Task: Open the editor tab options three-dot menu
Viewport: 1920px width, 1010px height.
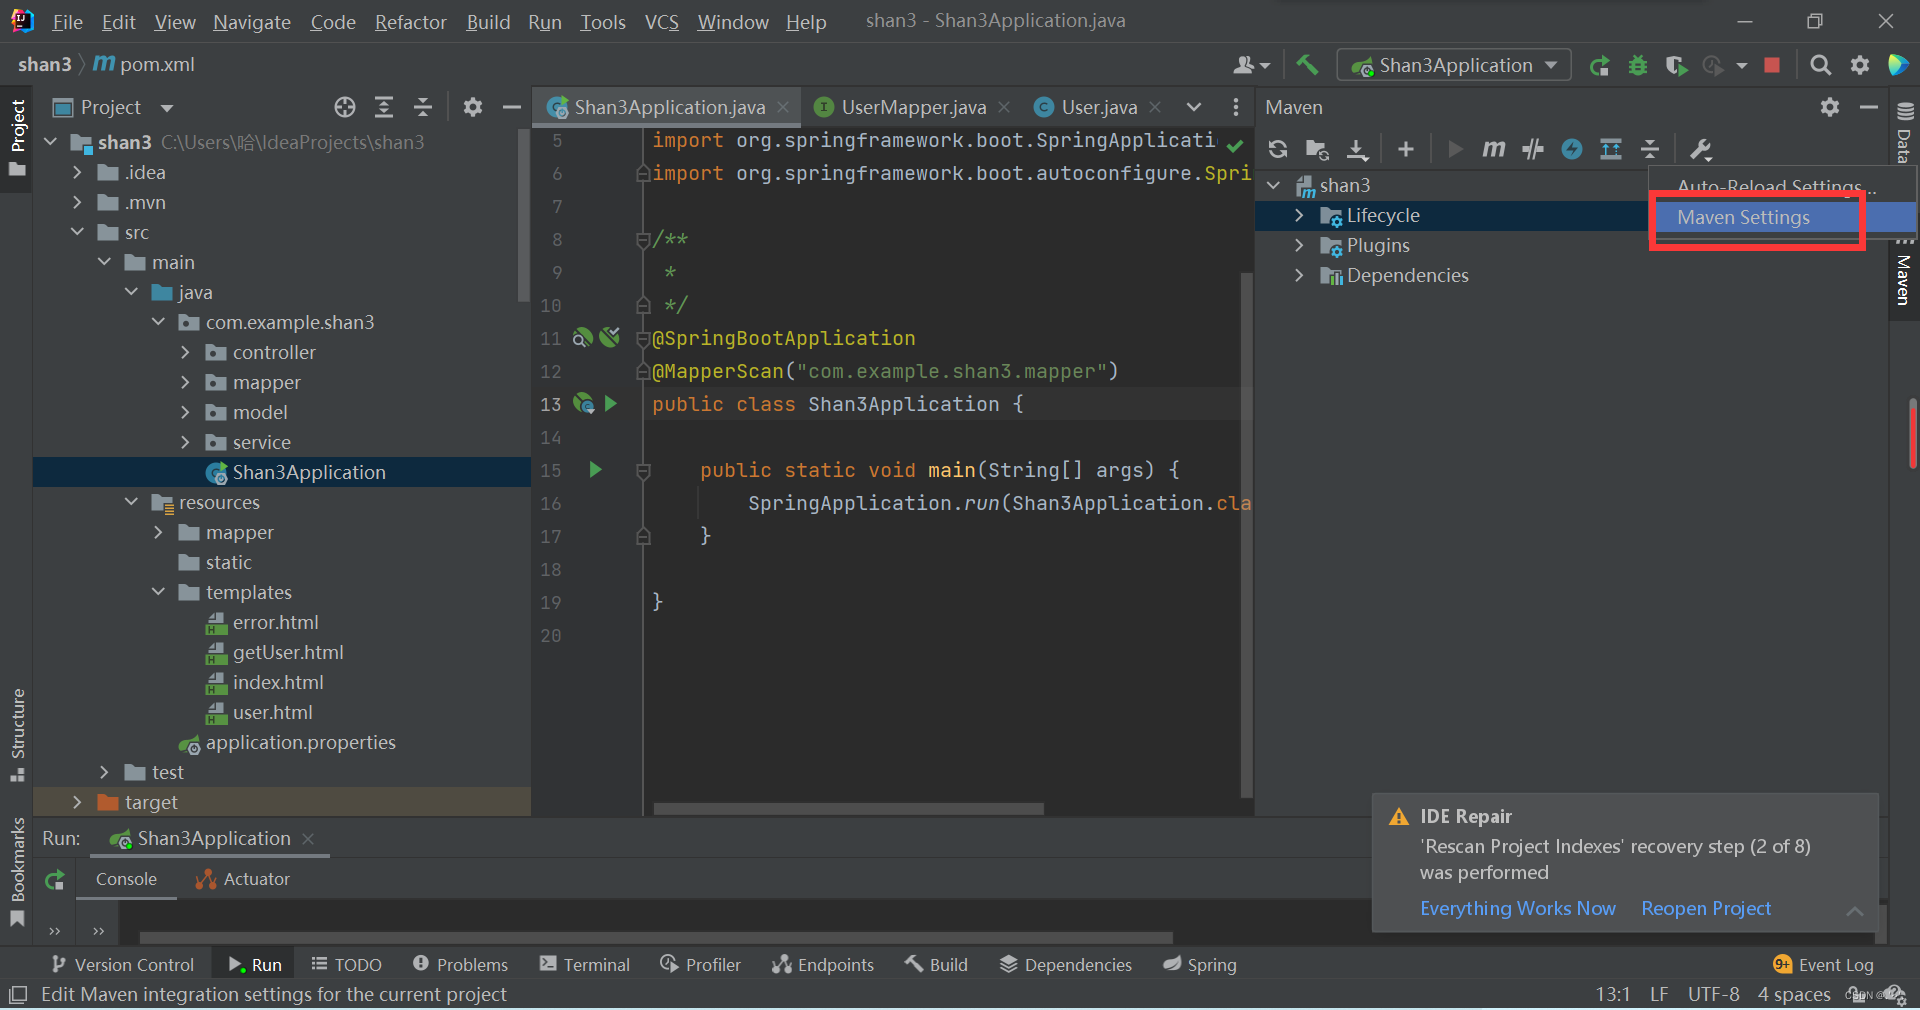Action: point(1236,107)
